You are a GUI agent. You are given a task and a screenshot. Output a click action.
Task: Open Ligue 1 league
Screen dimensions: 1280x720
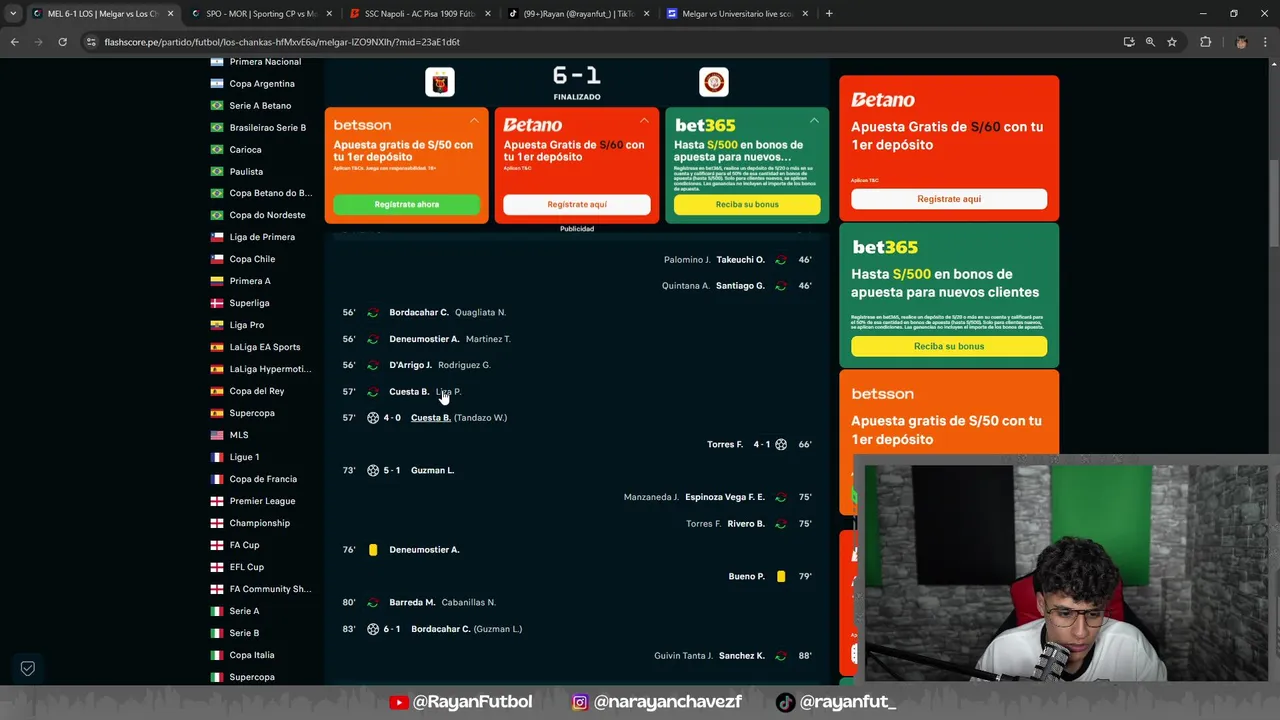pos(244,457)
